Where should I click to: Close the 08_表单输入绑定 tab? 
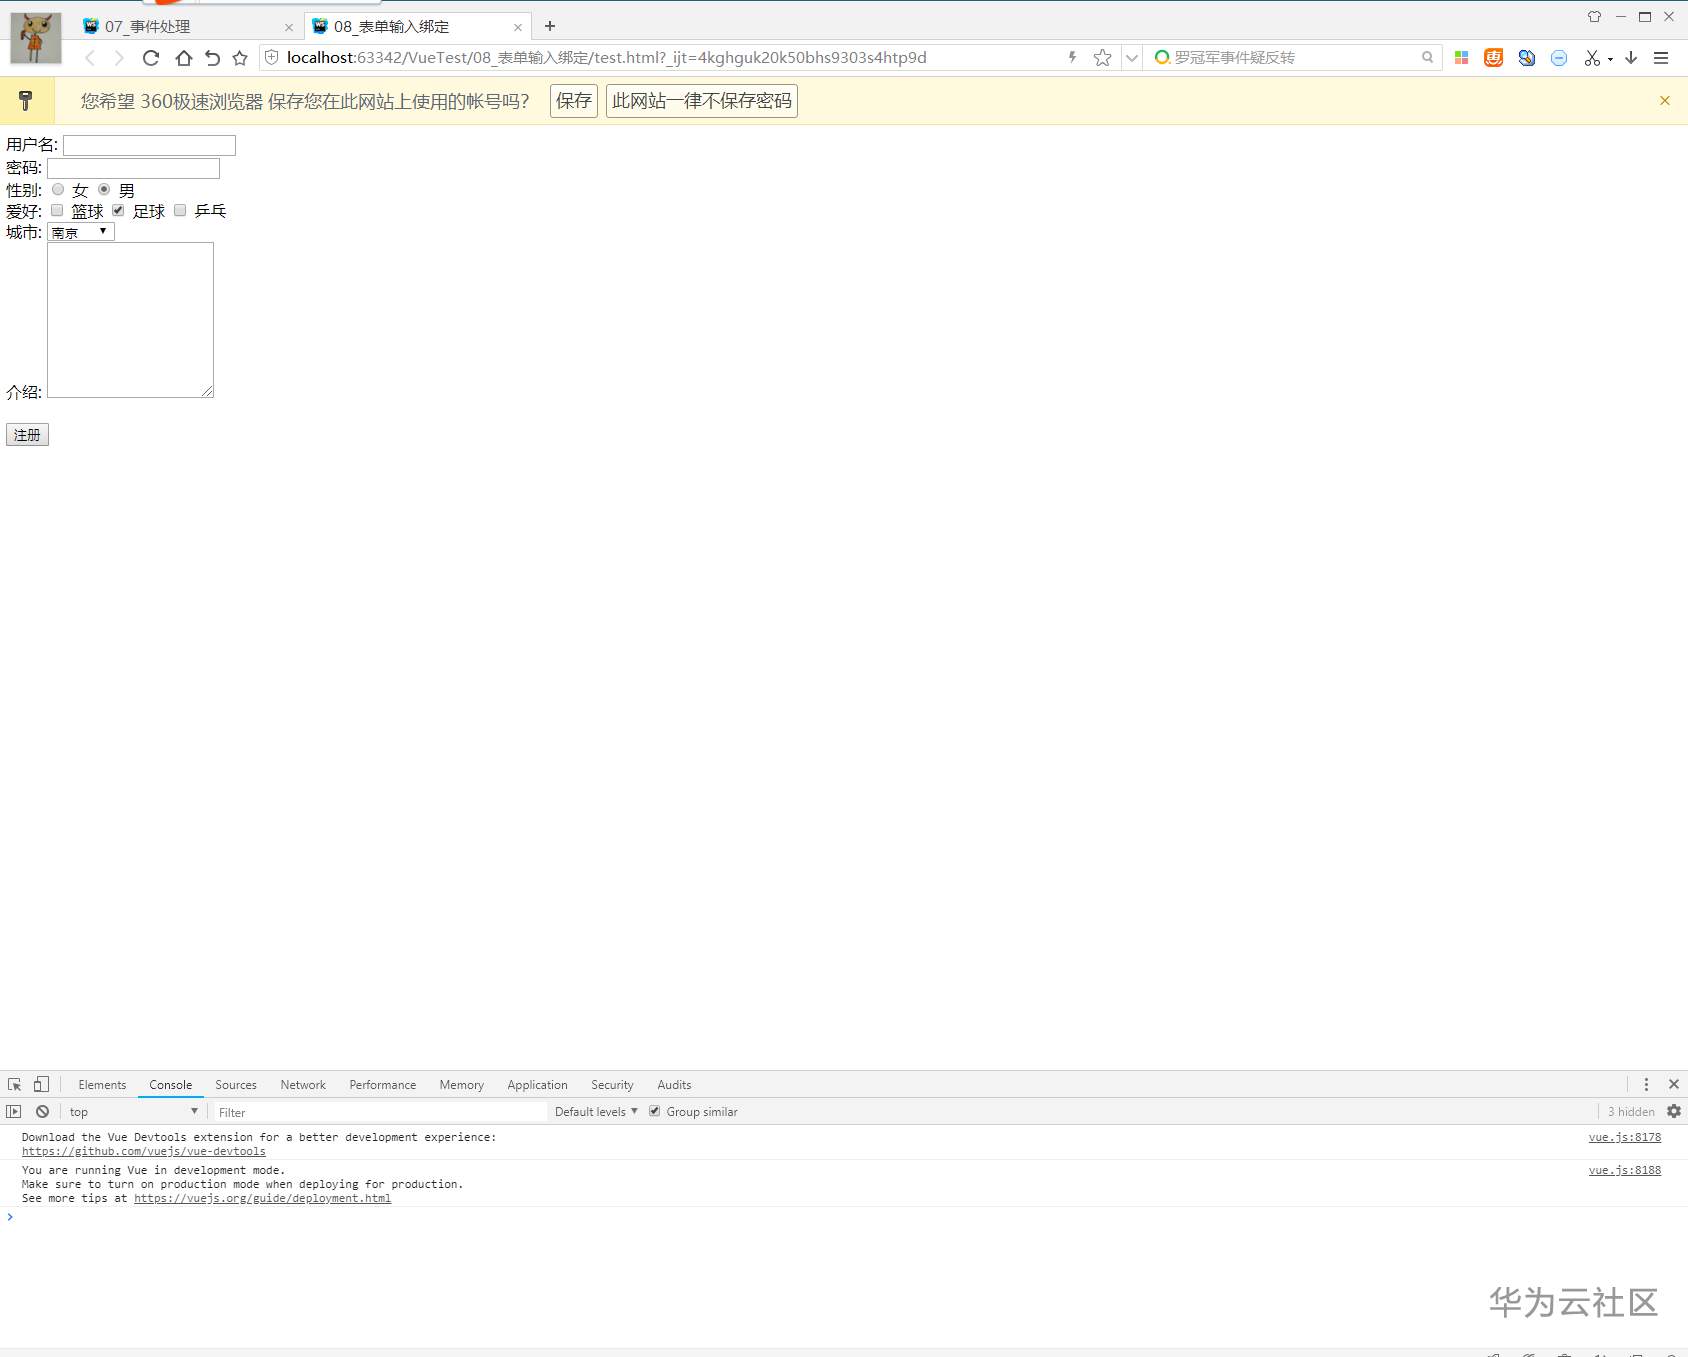tap(518, 27)
